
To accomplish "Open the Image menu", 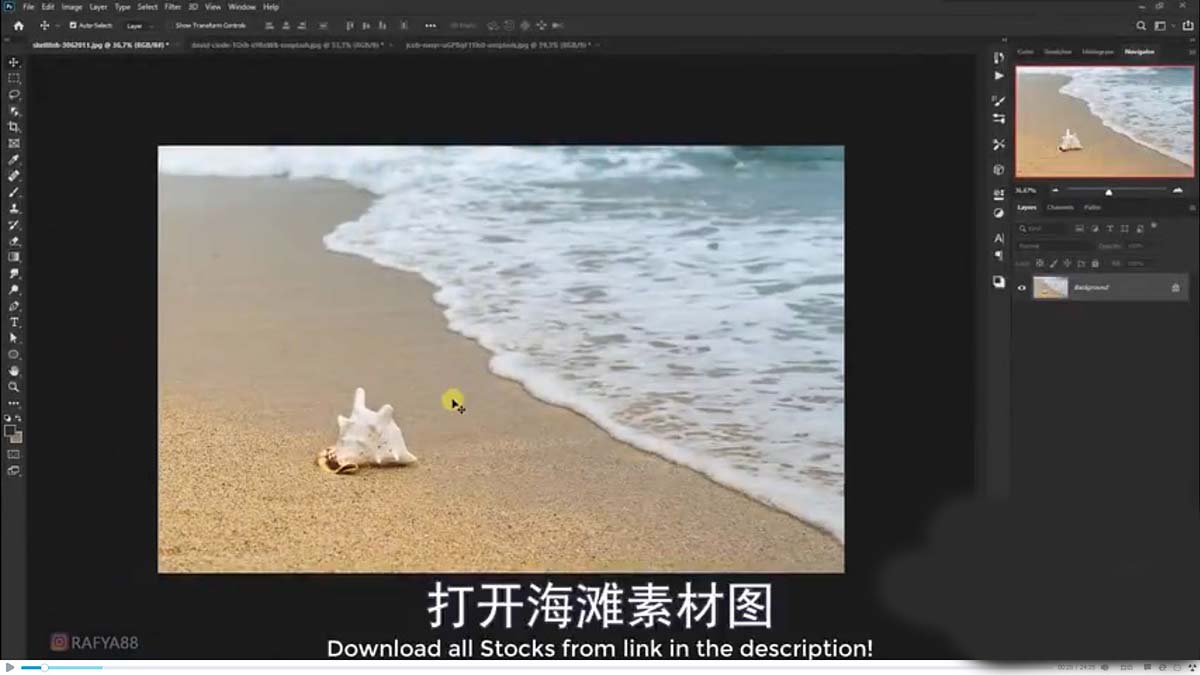I will [72, 7].
